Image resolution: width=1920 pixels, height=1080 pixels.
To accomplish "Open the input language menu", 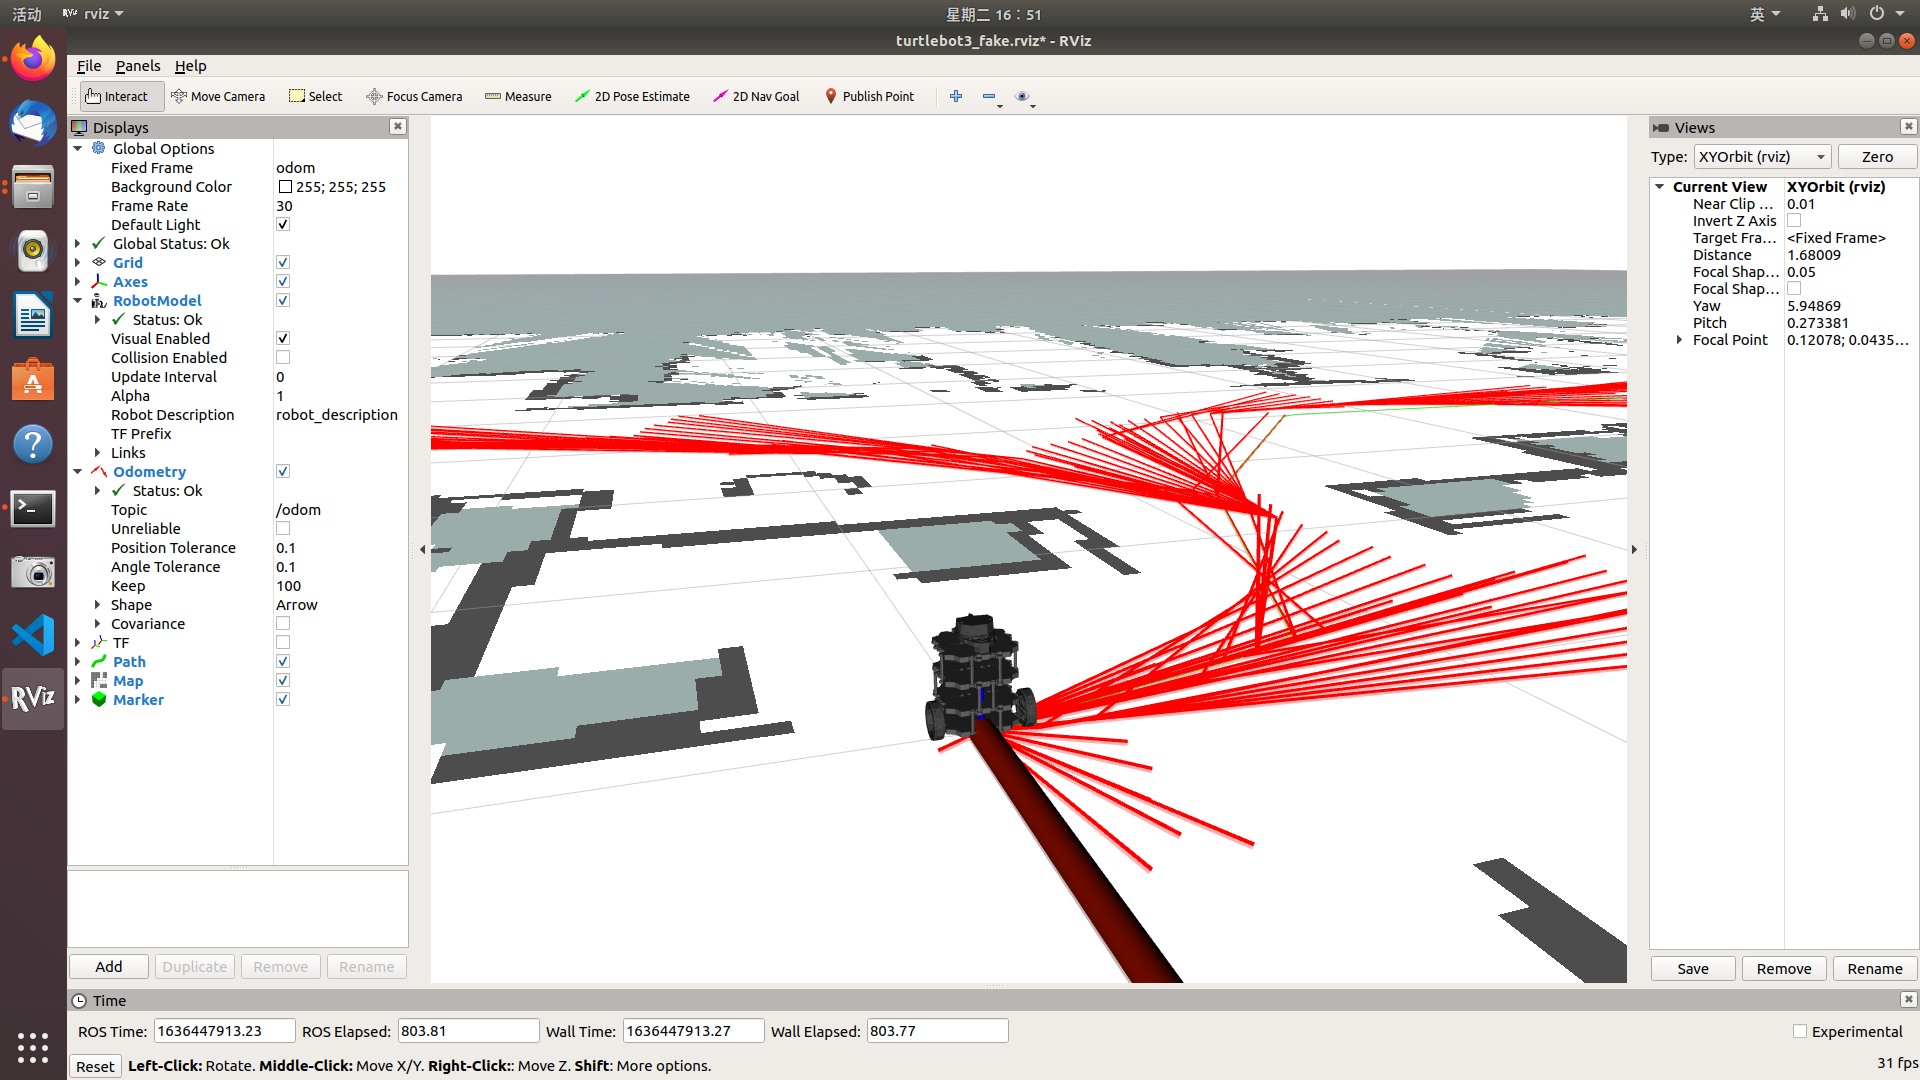I will 1765,13.
